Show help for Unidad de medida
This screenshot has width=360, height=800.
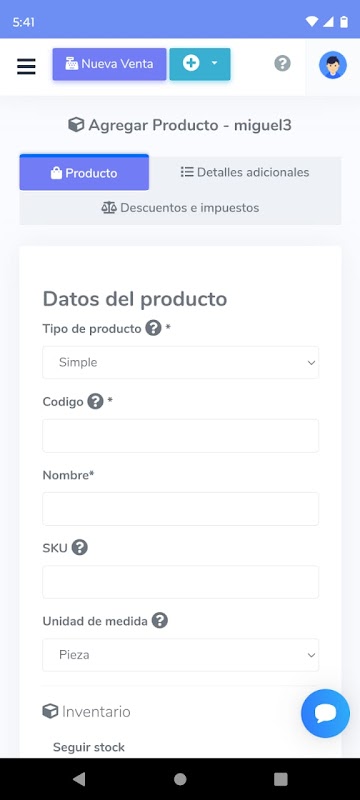click(160, 621)
